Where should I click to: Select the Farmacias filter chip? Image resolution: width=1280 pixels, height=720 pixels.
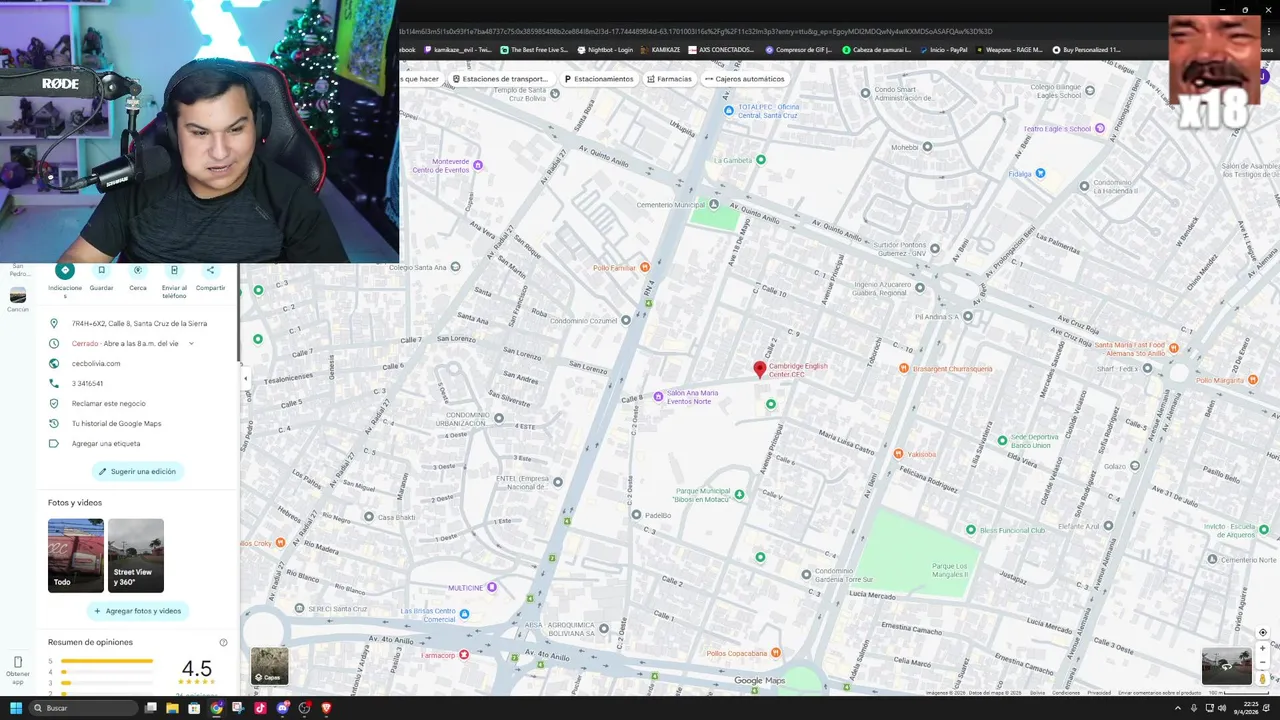click(669, 79)
